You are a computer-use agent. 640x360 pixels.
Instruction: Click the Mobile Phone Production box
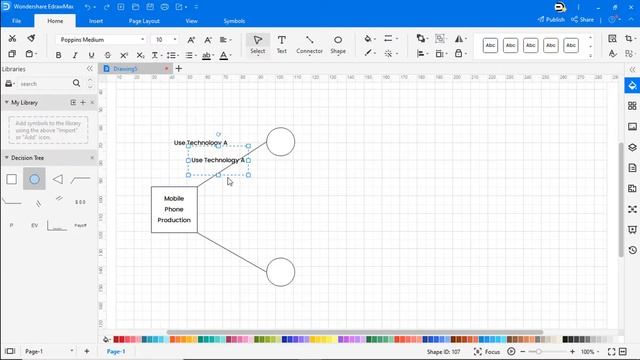(174, 210)
